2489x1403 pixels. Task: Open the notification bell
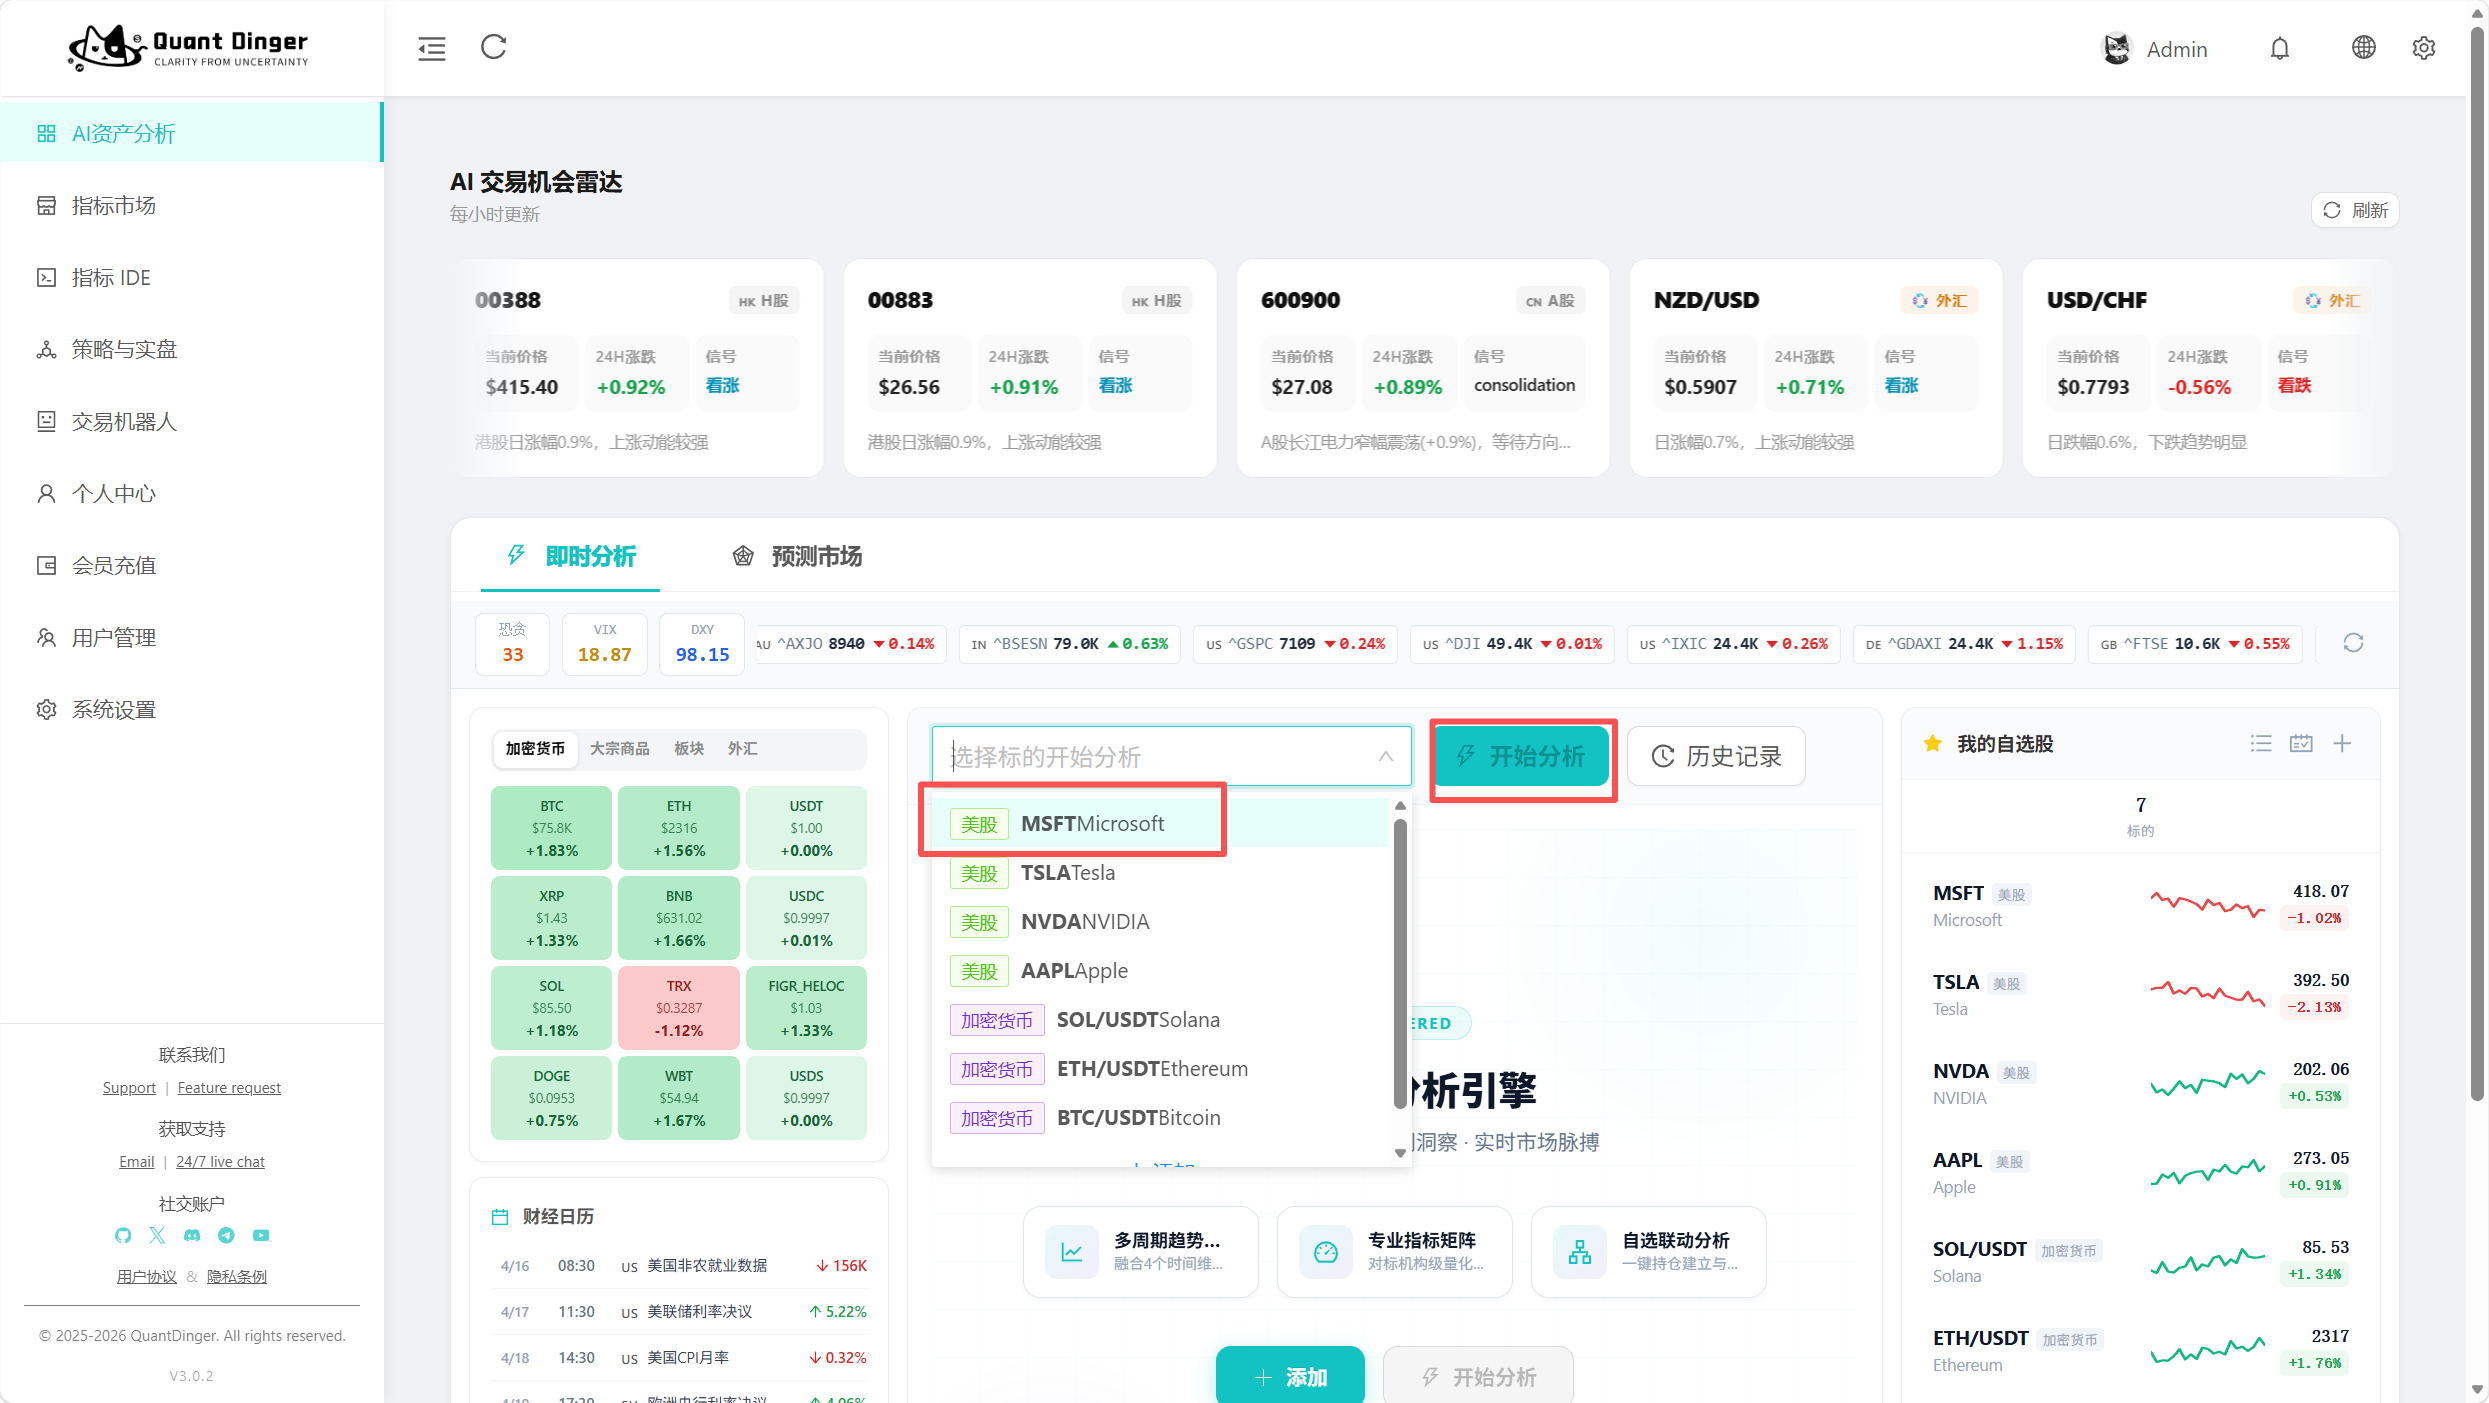click(x=2279, y=48)
